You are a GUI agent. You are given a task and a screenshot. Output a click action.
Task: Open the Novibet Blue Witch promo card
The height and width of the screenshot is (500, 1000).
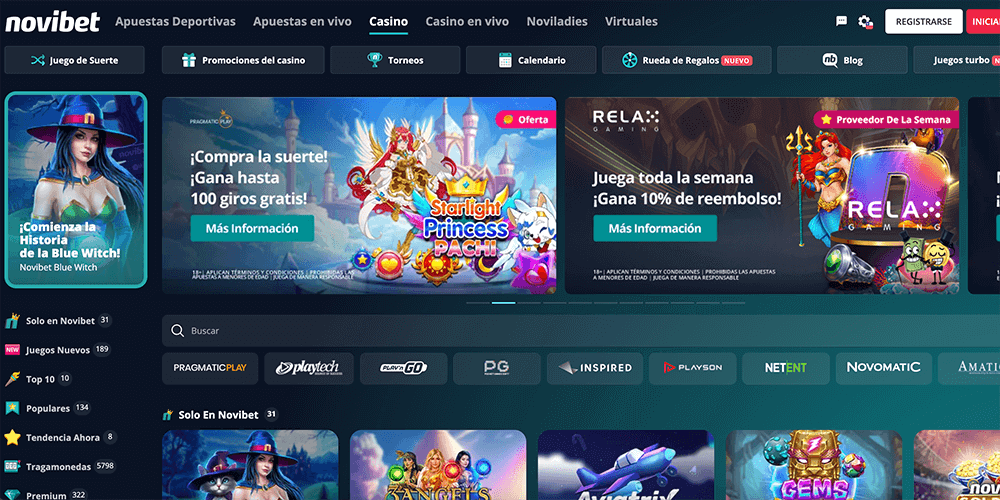pyautogui.click(x=76, y=190)
